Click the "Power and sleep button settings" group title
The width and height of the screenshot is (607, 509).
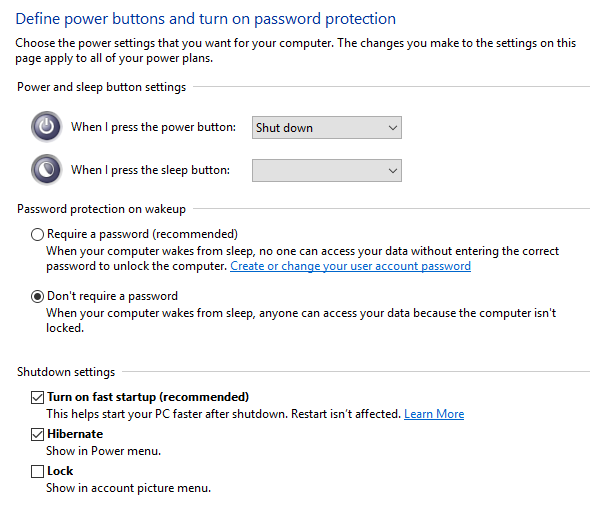tap(101, 87)
